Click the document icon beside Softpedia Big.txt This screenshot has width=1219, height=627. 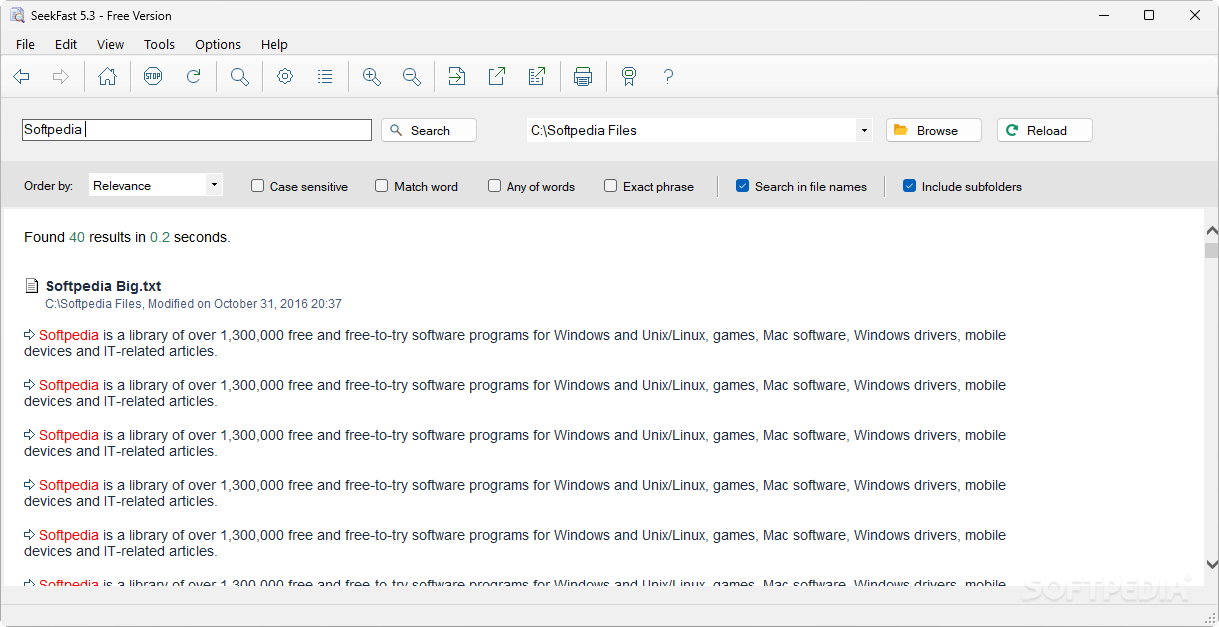click(x=33, y=286)
